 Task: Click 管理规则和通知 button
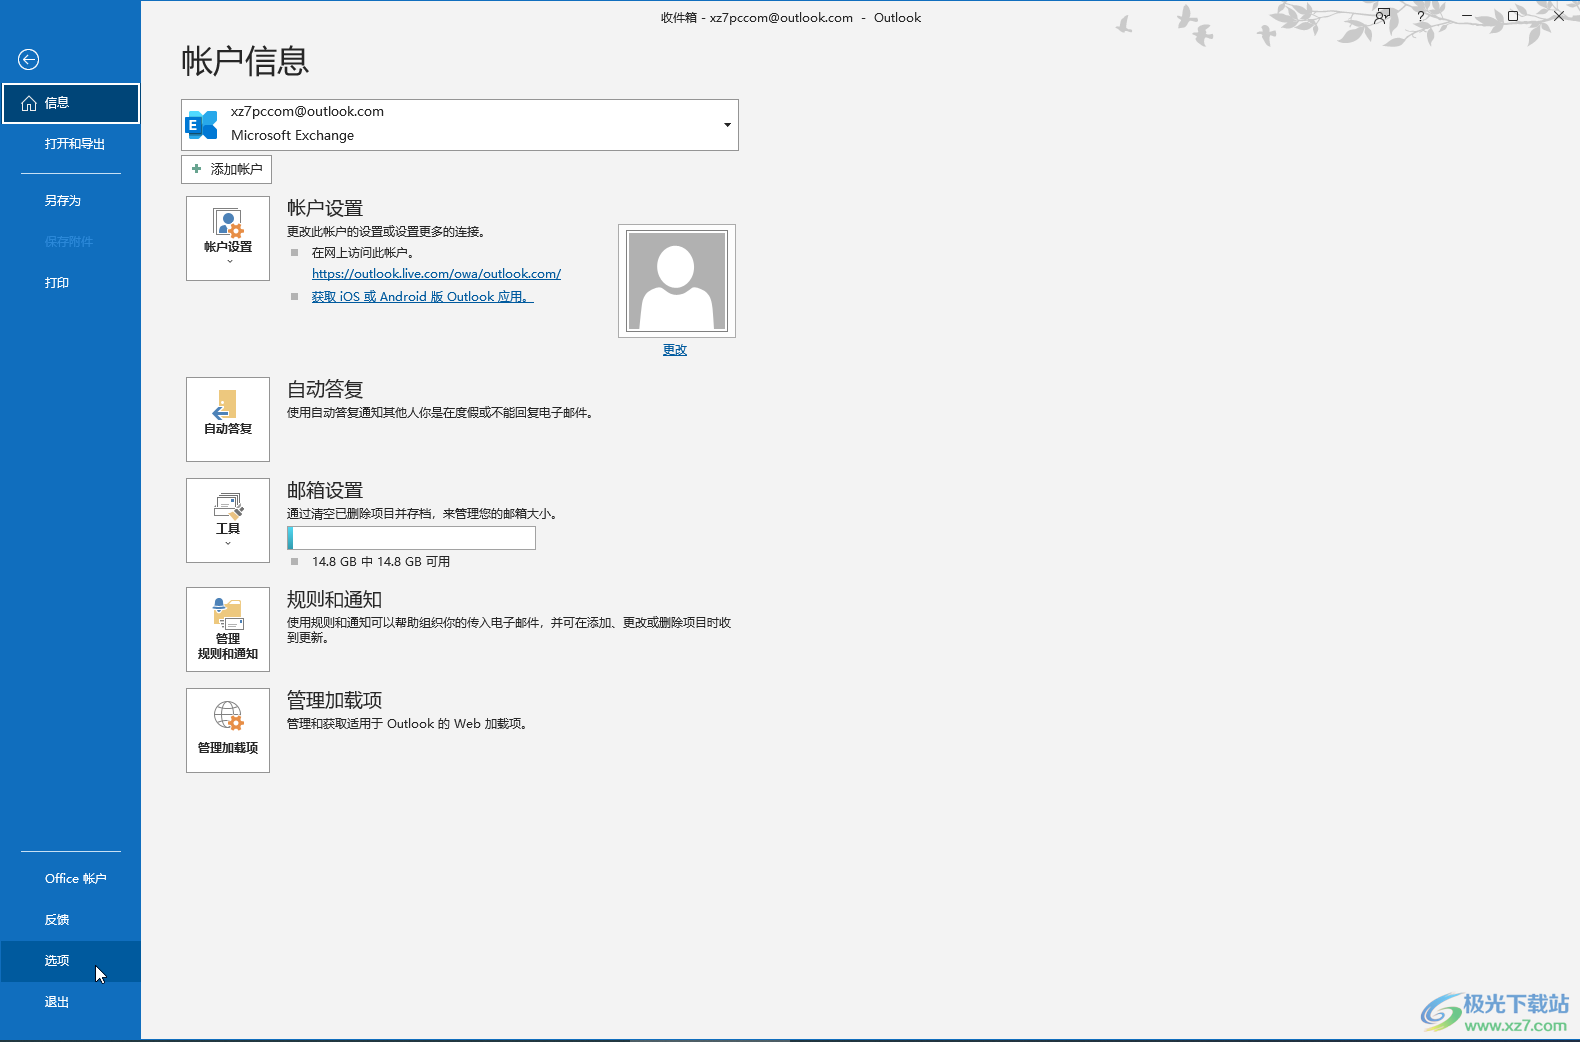coord(228,630)
